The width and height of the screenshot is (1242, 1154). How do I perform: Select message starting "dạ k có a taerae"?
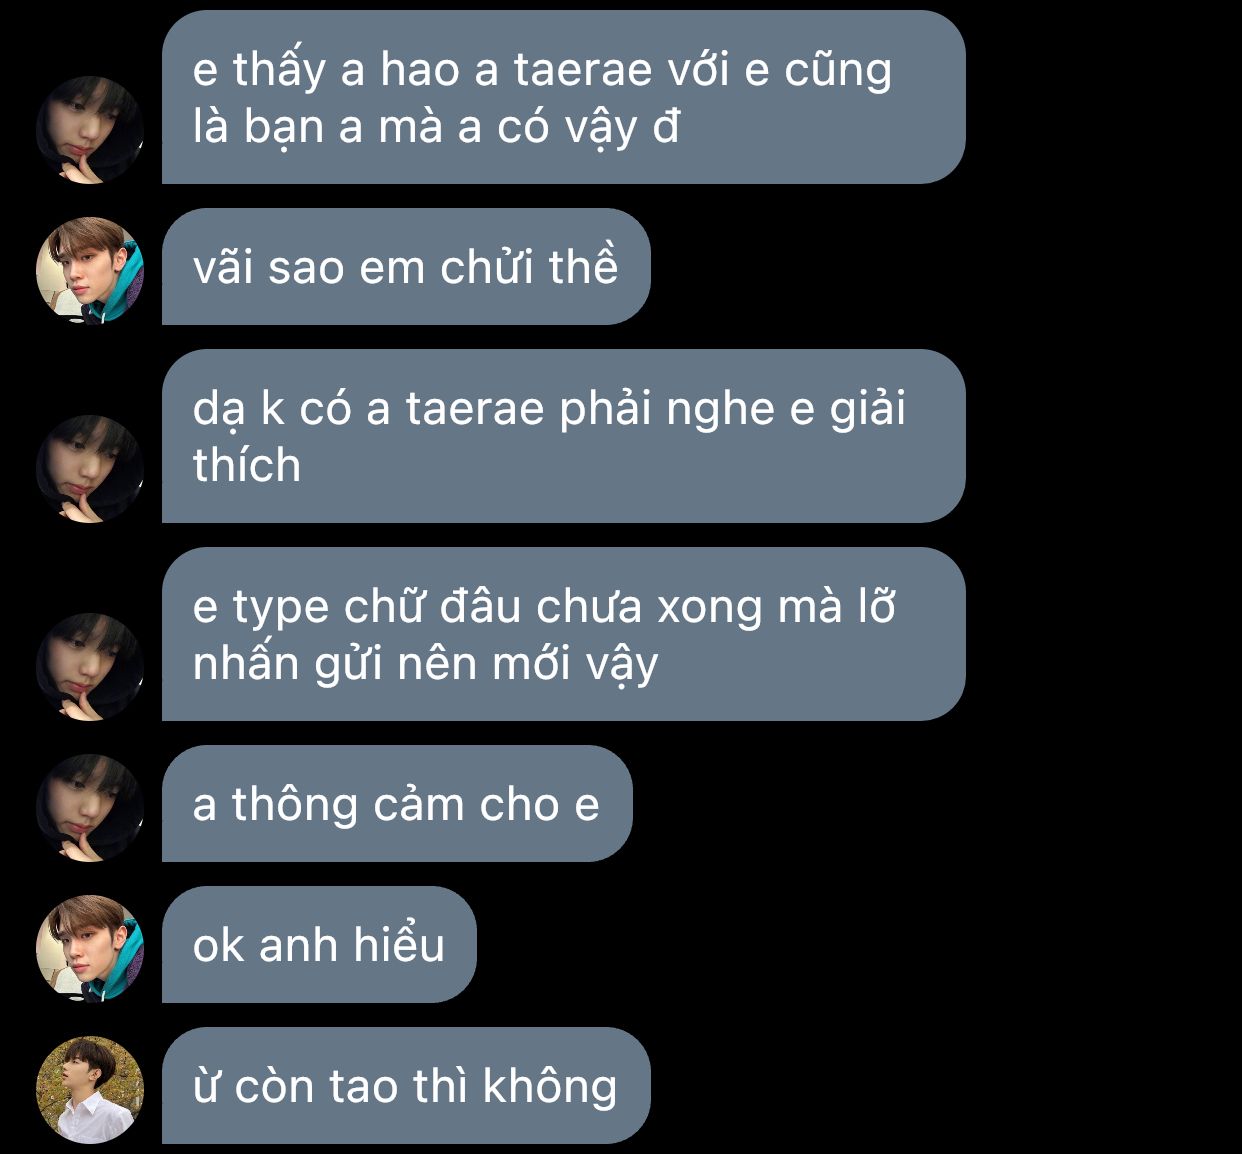pyautogui.click(x=563, y=436)
